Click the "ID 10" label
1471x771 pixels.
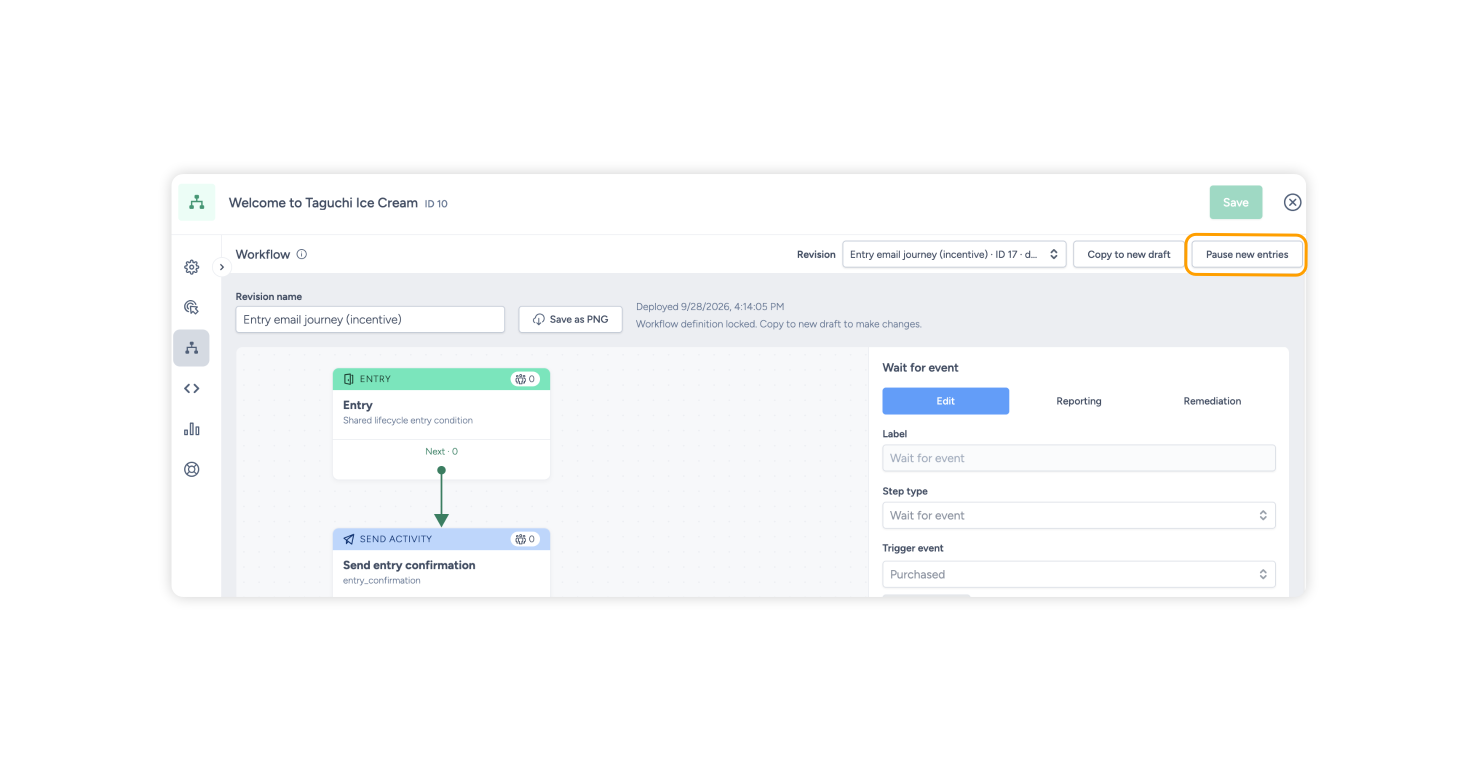436,204
